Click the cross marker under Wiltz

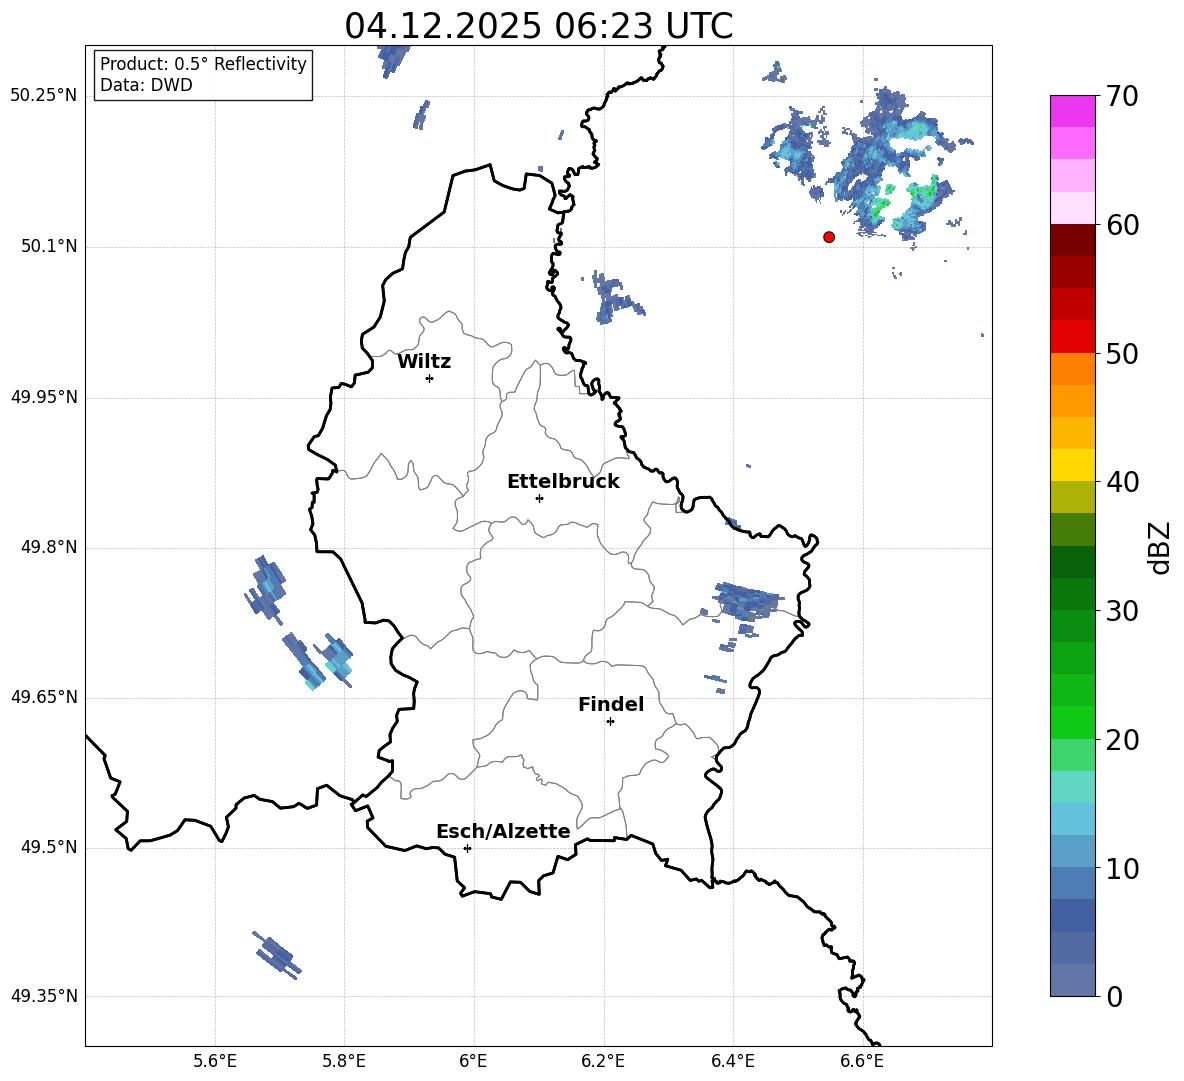(430, 378)
